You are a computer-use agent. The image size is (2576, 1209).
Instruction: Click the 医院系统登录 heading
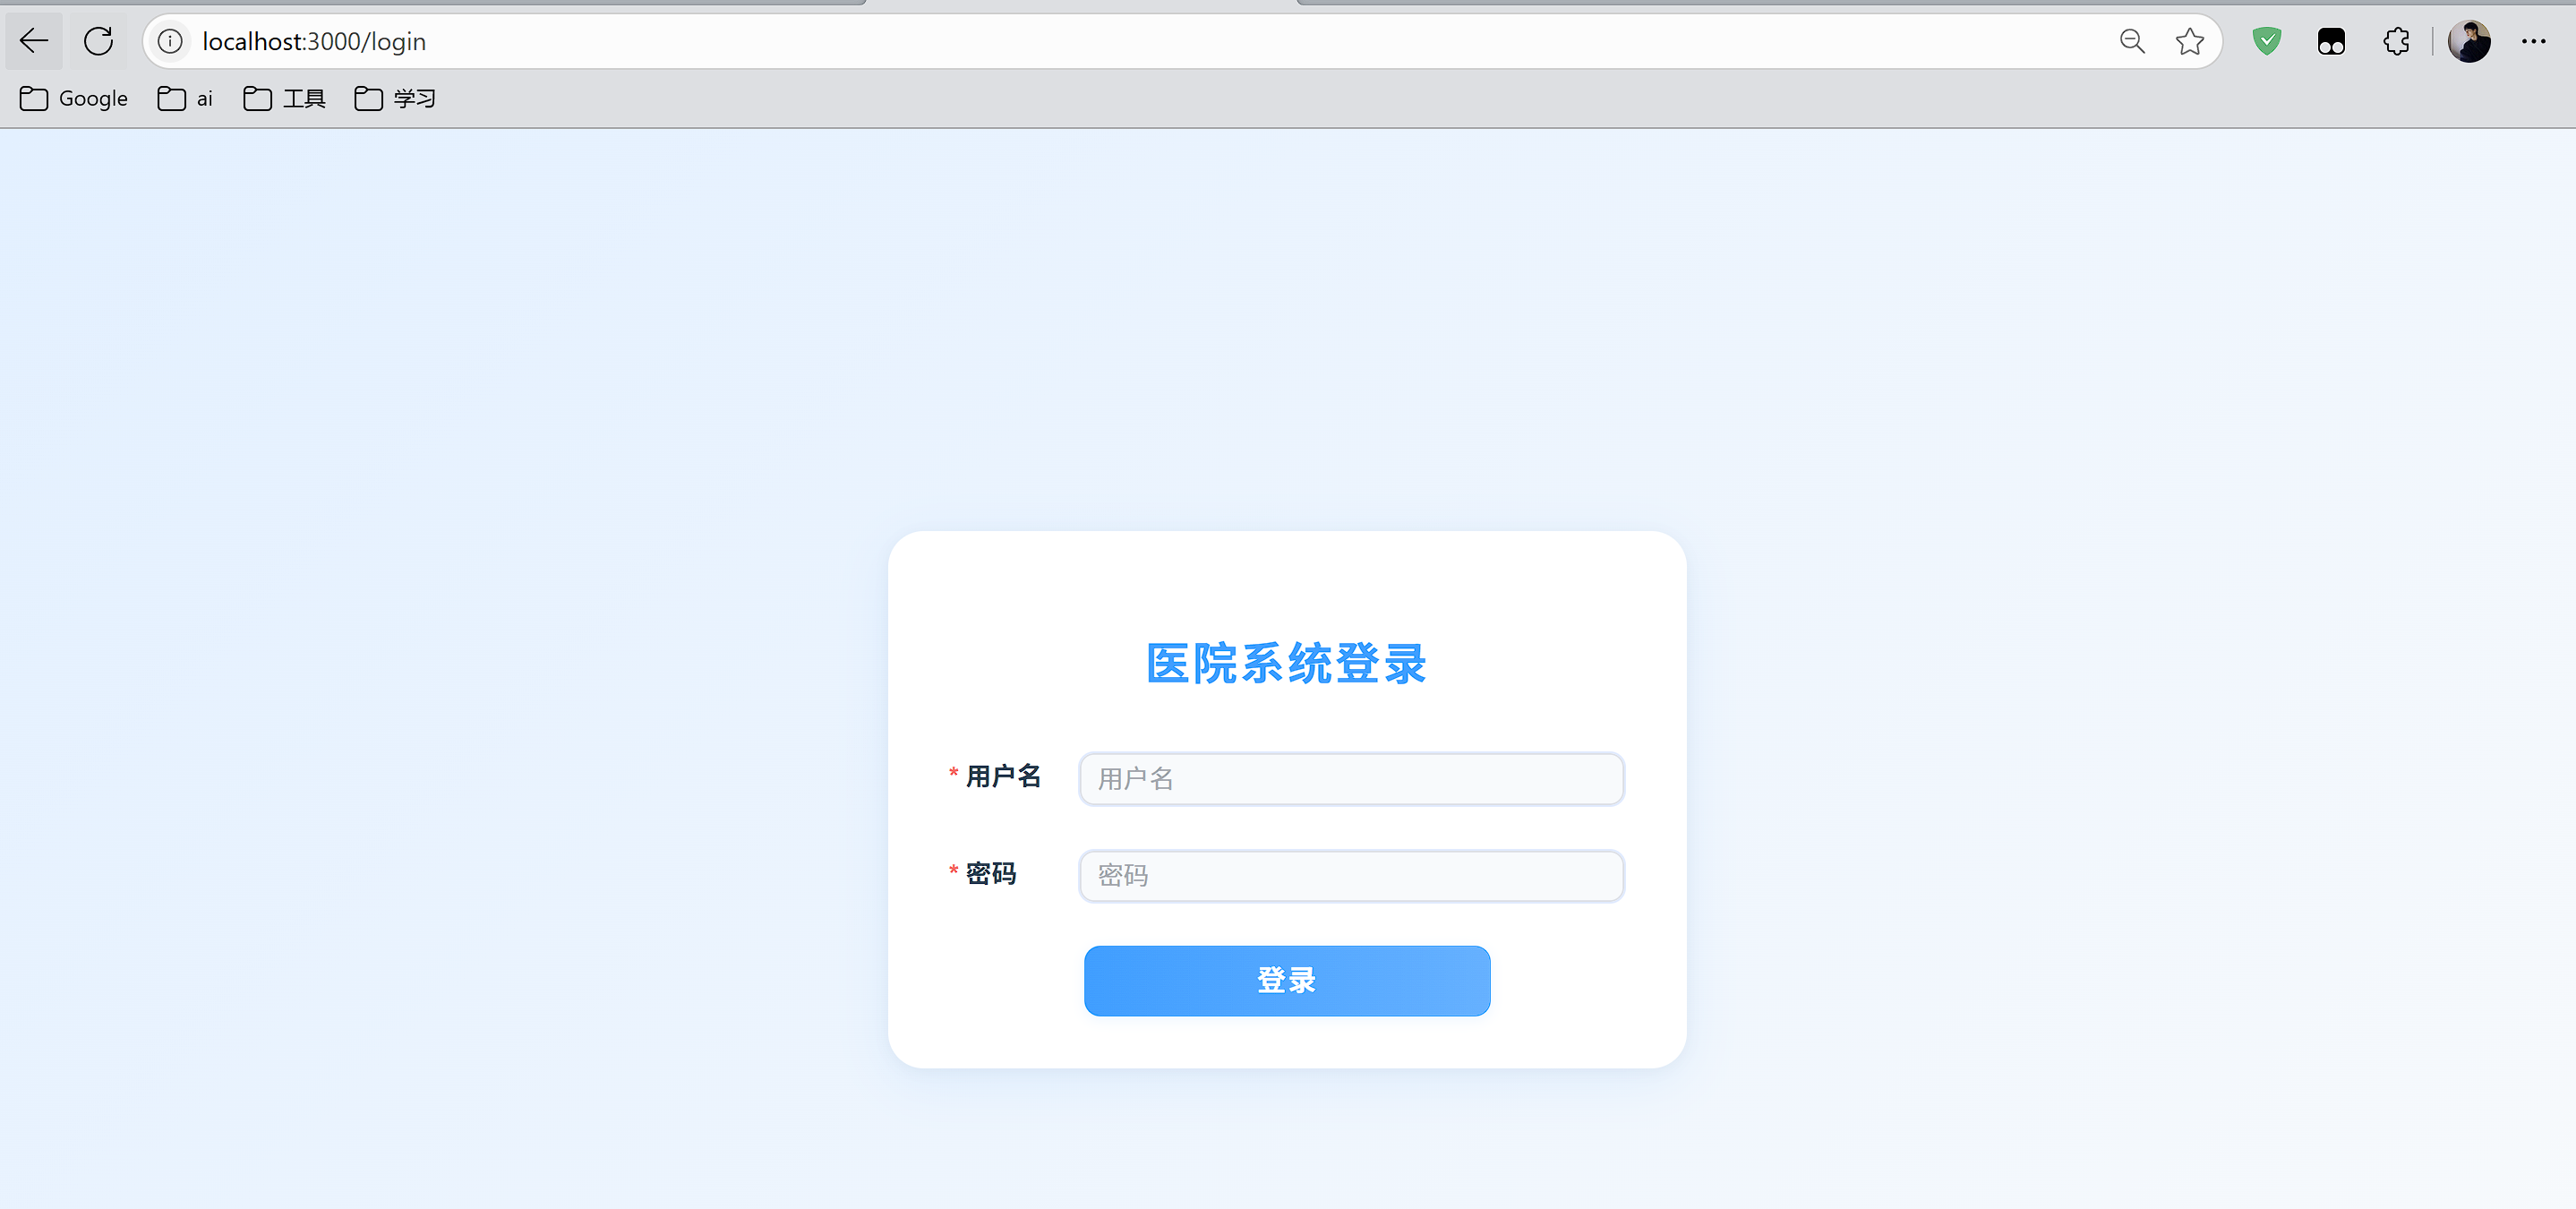[x=1287, y=664]
